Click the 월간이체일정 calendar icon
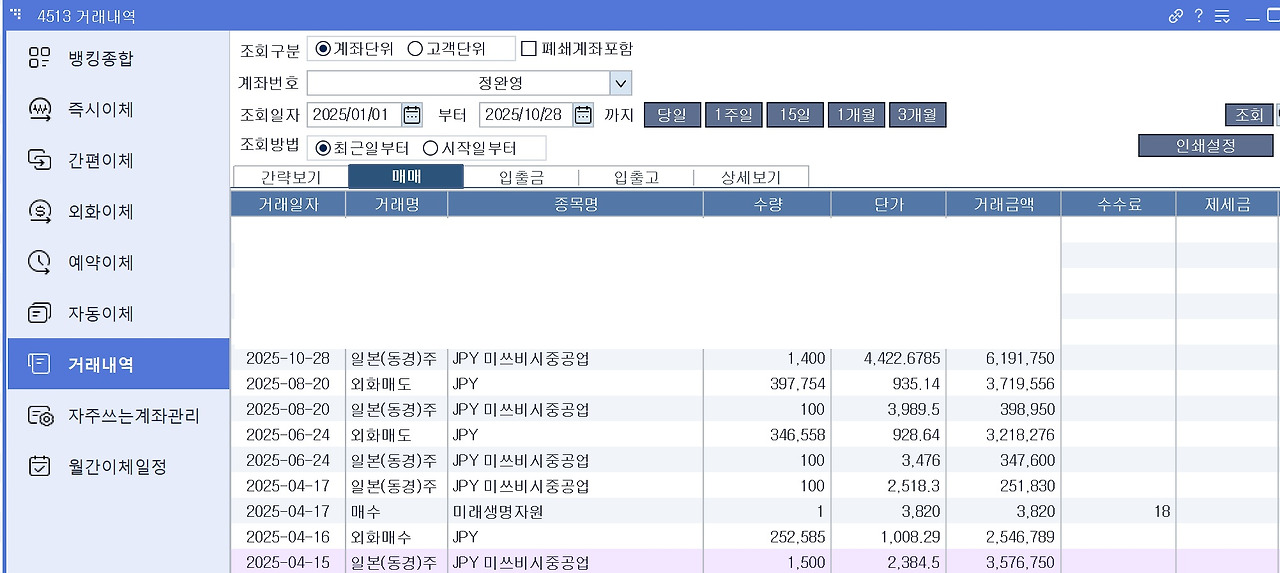Viewport: 1280px width, 573px height. 39,466
